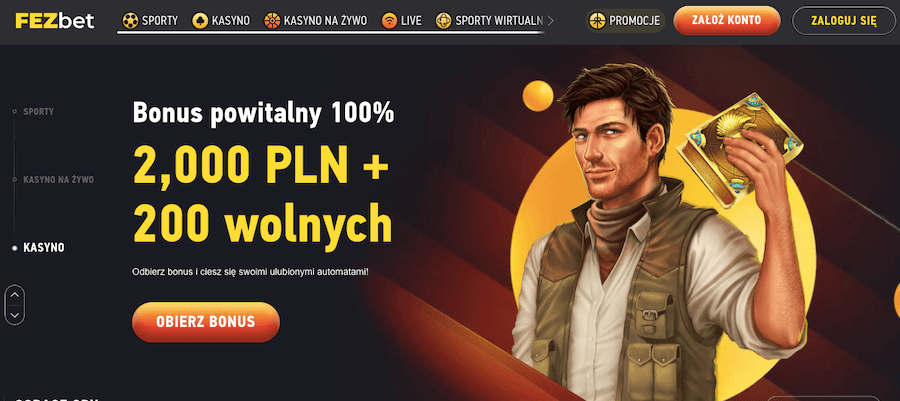This screenshot has width=900, height=401.
Task: Go to next slide with down arrow
Action: (x=15, y=314)
